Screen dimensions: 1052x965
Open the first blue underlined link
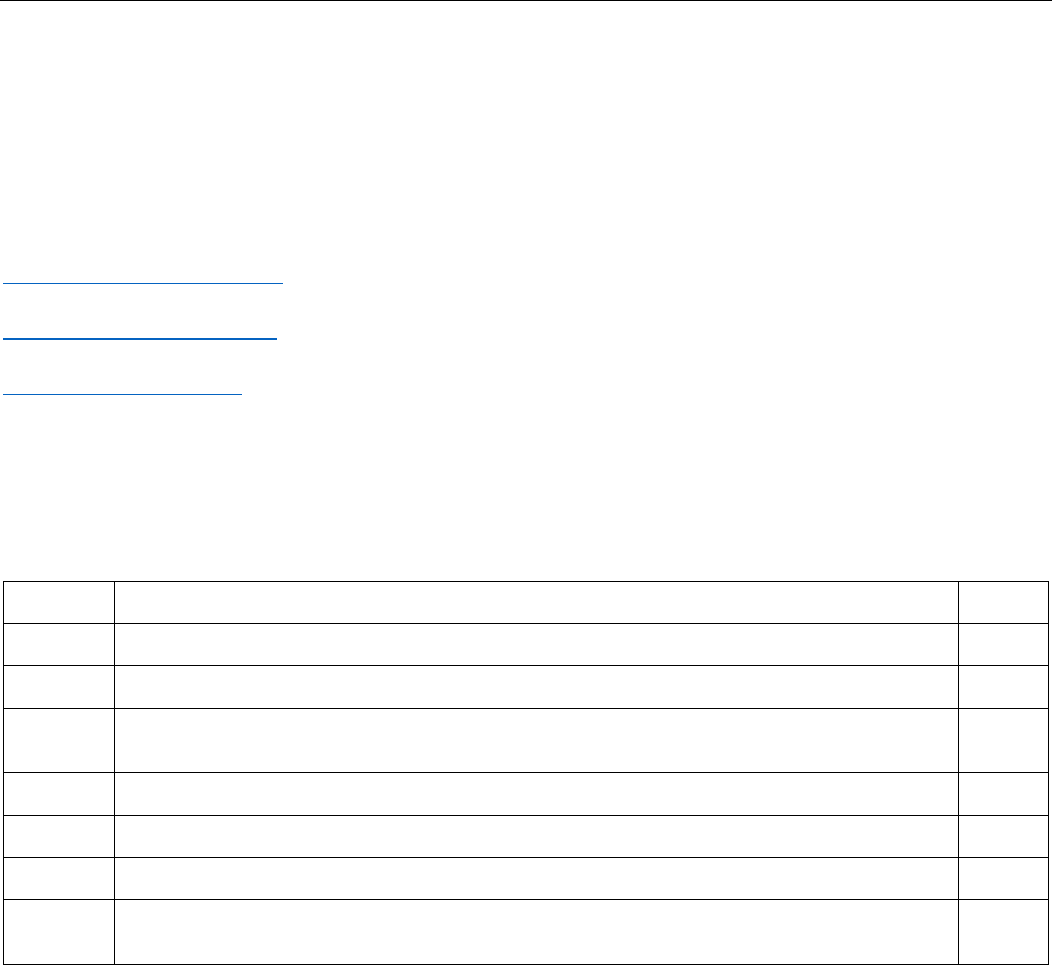144,282
